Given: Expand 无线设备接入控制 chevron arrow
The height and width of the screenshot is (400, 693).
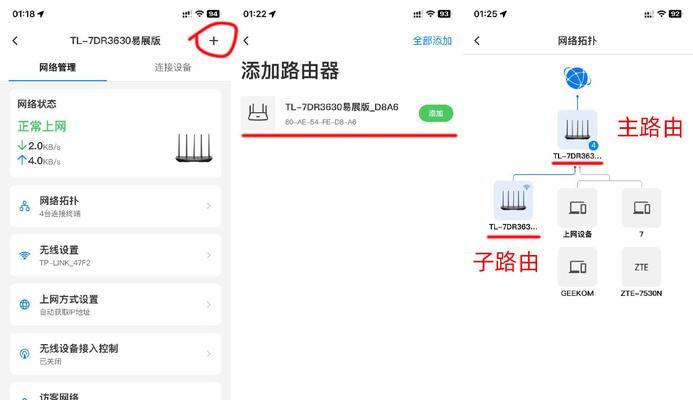Looking at the screenshot, I should 209,354.
